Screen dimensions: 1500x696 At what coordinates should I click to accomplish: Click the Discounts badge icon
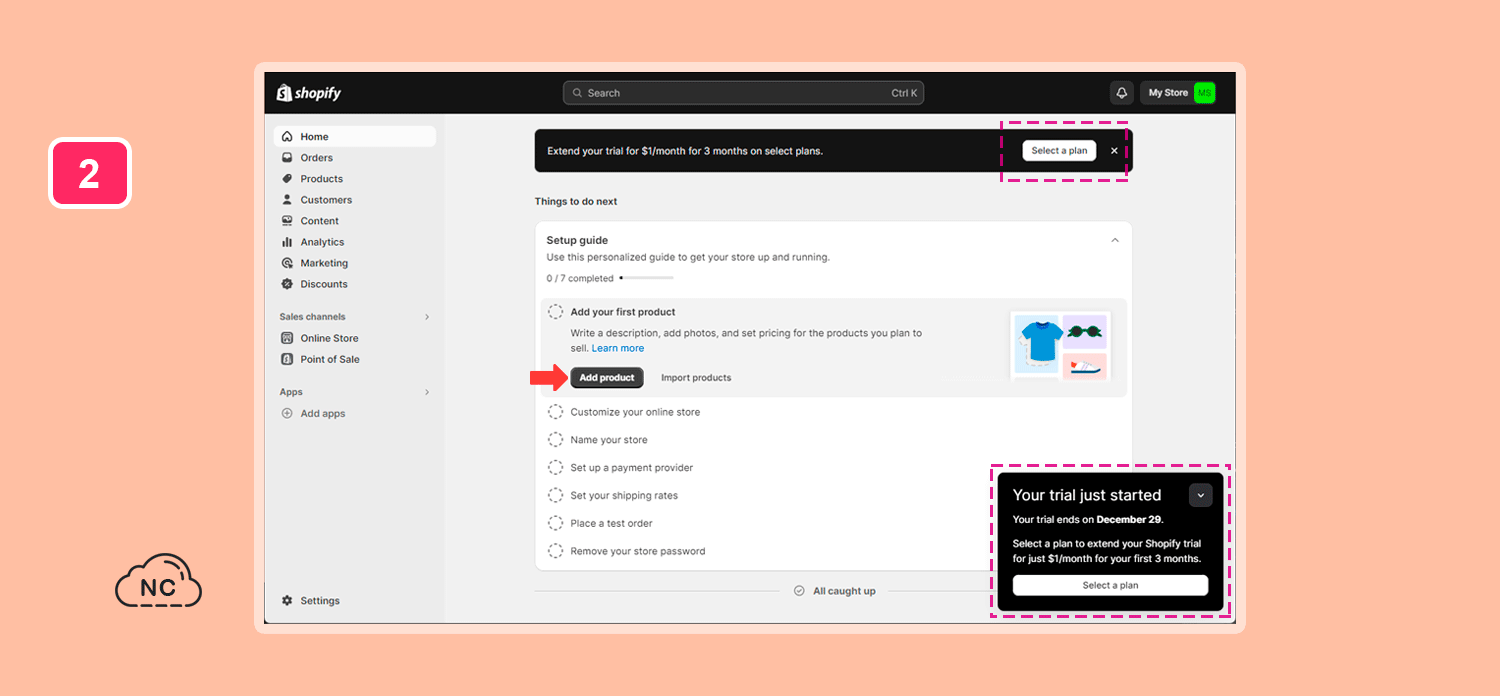pos(287,284)
